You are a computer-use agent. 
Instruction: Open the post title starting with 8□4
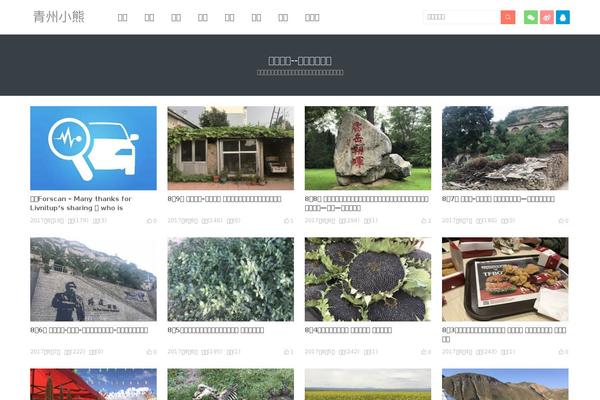pos(348,330)
